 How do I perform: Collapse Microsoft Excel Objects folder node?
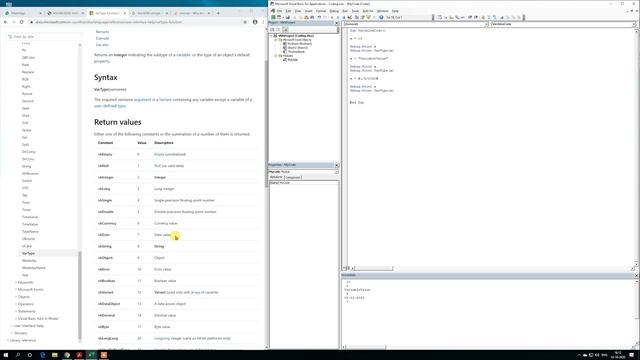click(276, 40)
